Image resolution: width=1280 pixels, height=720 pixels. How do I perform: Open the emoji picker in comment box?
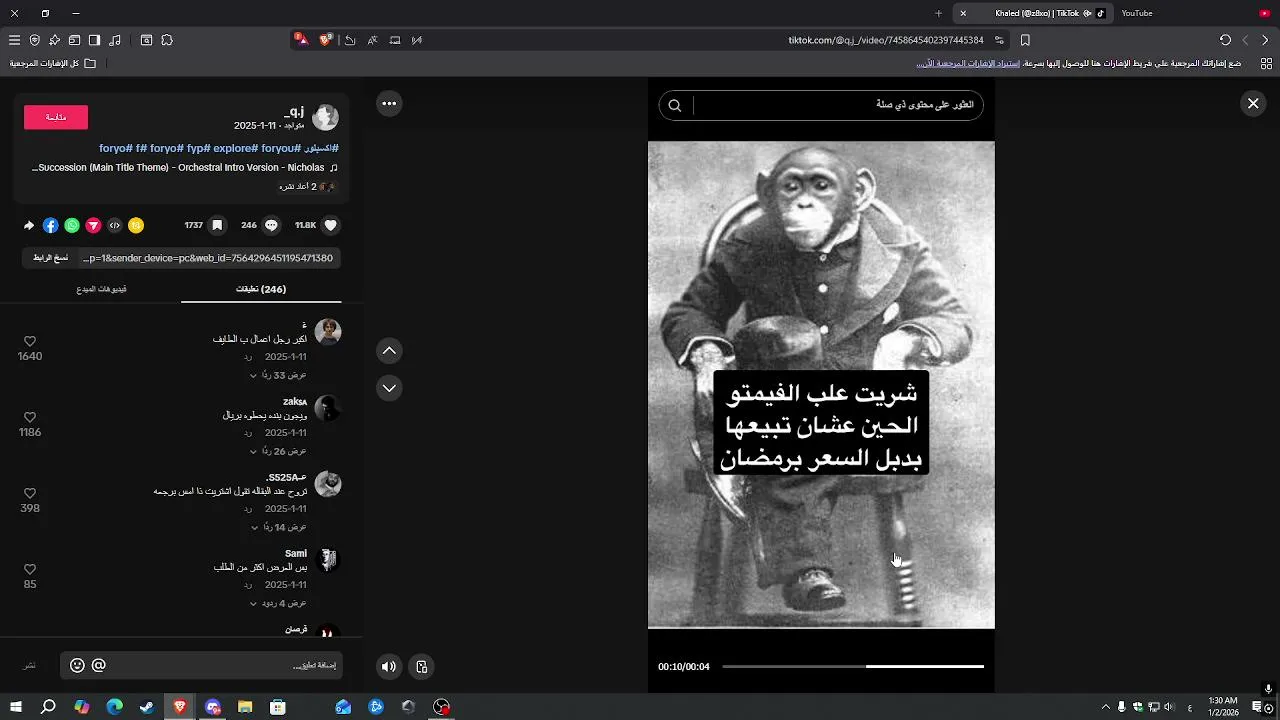[77, 666]
